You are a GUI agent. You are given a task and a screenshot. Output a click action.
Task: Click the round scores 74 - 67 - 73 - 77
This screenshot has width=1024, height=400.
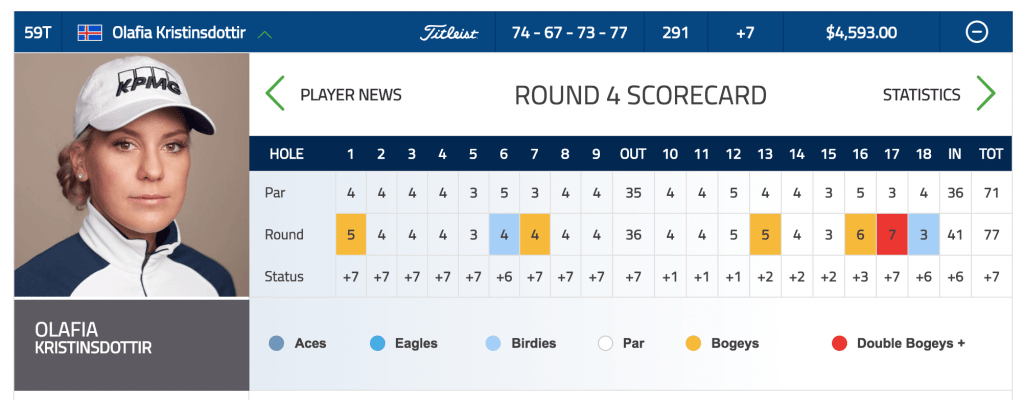click(x=569, y=33)
